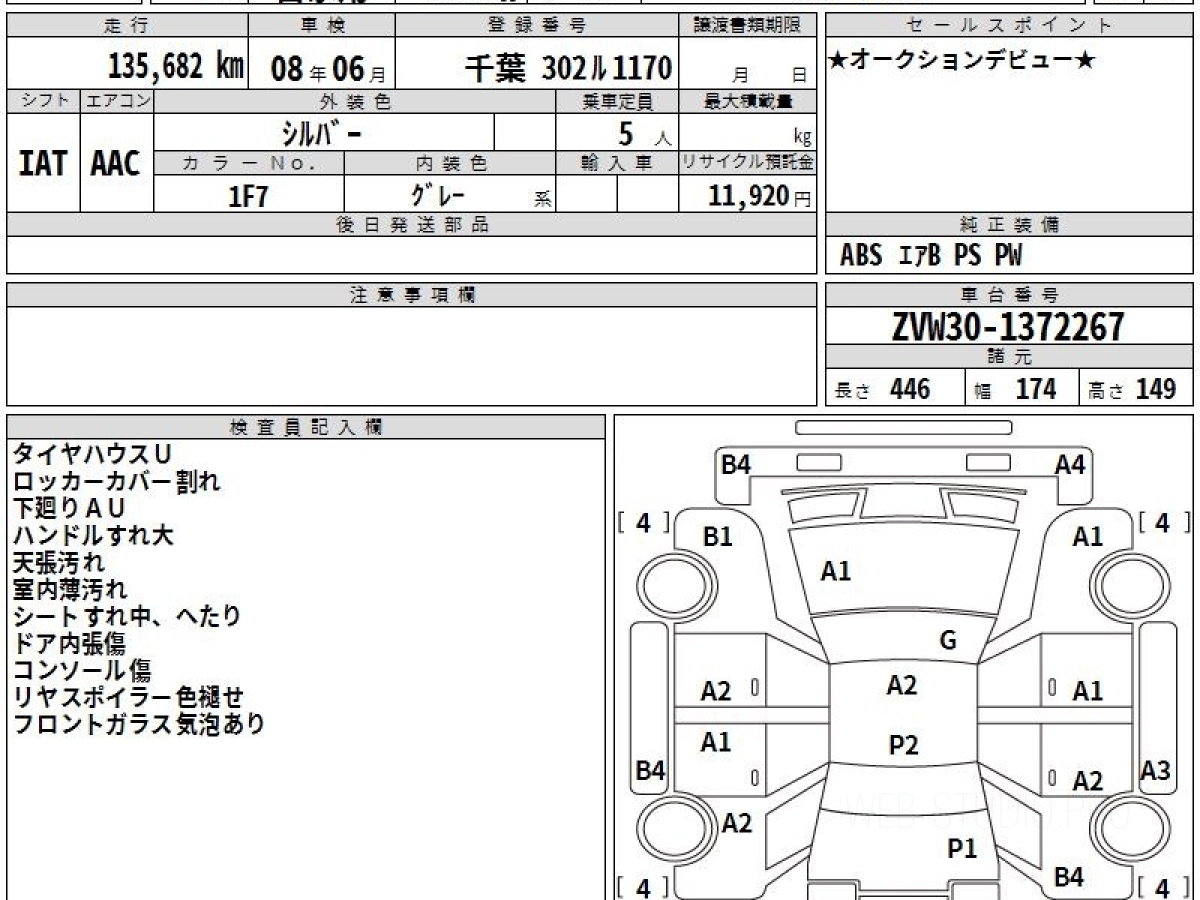This screenshot has width=1200, height=900.
Task: Click the 注意事項欄 header
Action: pyautogui.click(x=412, y=295)
